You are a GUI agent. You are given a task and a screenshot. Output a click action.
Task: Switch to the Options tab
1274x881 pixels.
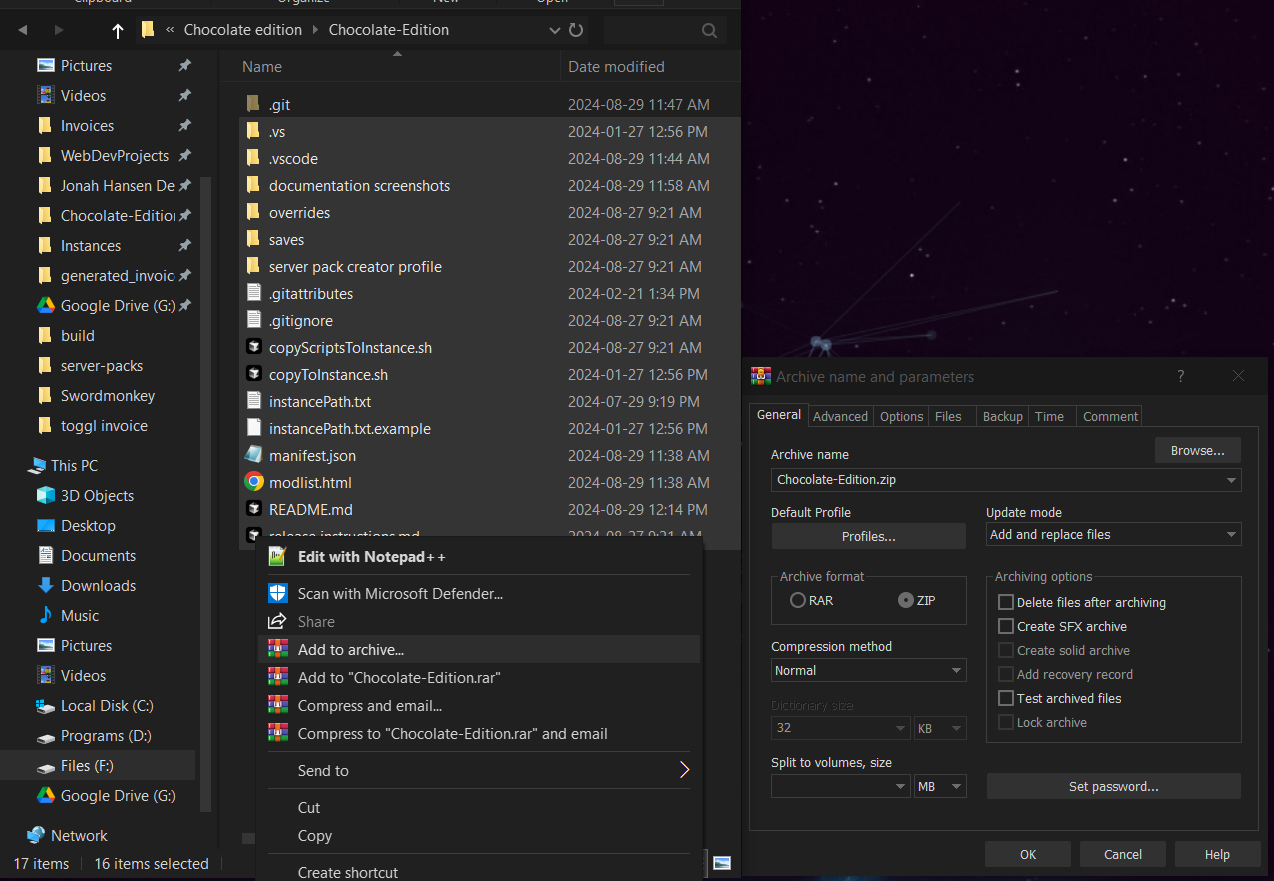pyautogui.click(x=901, y=416)
